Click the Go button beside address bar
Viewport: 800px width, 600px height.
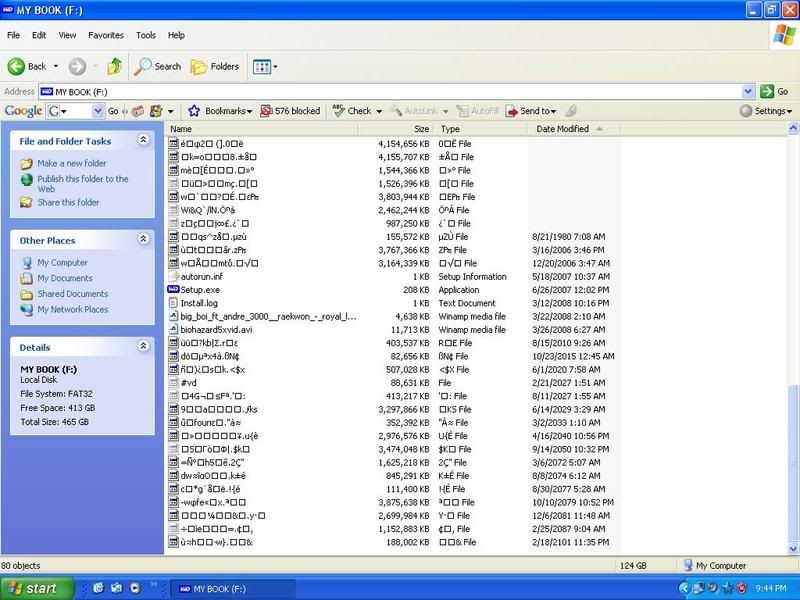tap(774, 92)
